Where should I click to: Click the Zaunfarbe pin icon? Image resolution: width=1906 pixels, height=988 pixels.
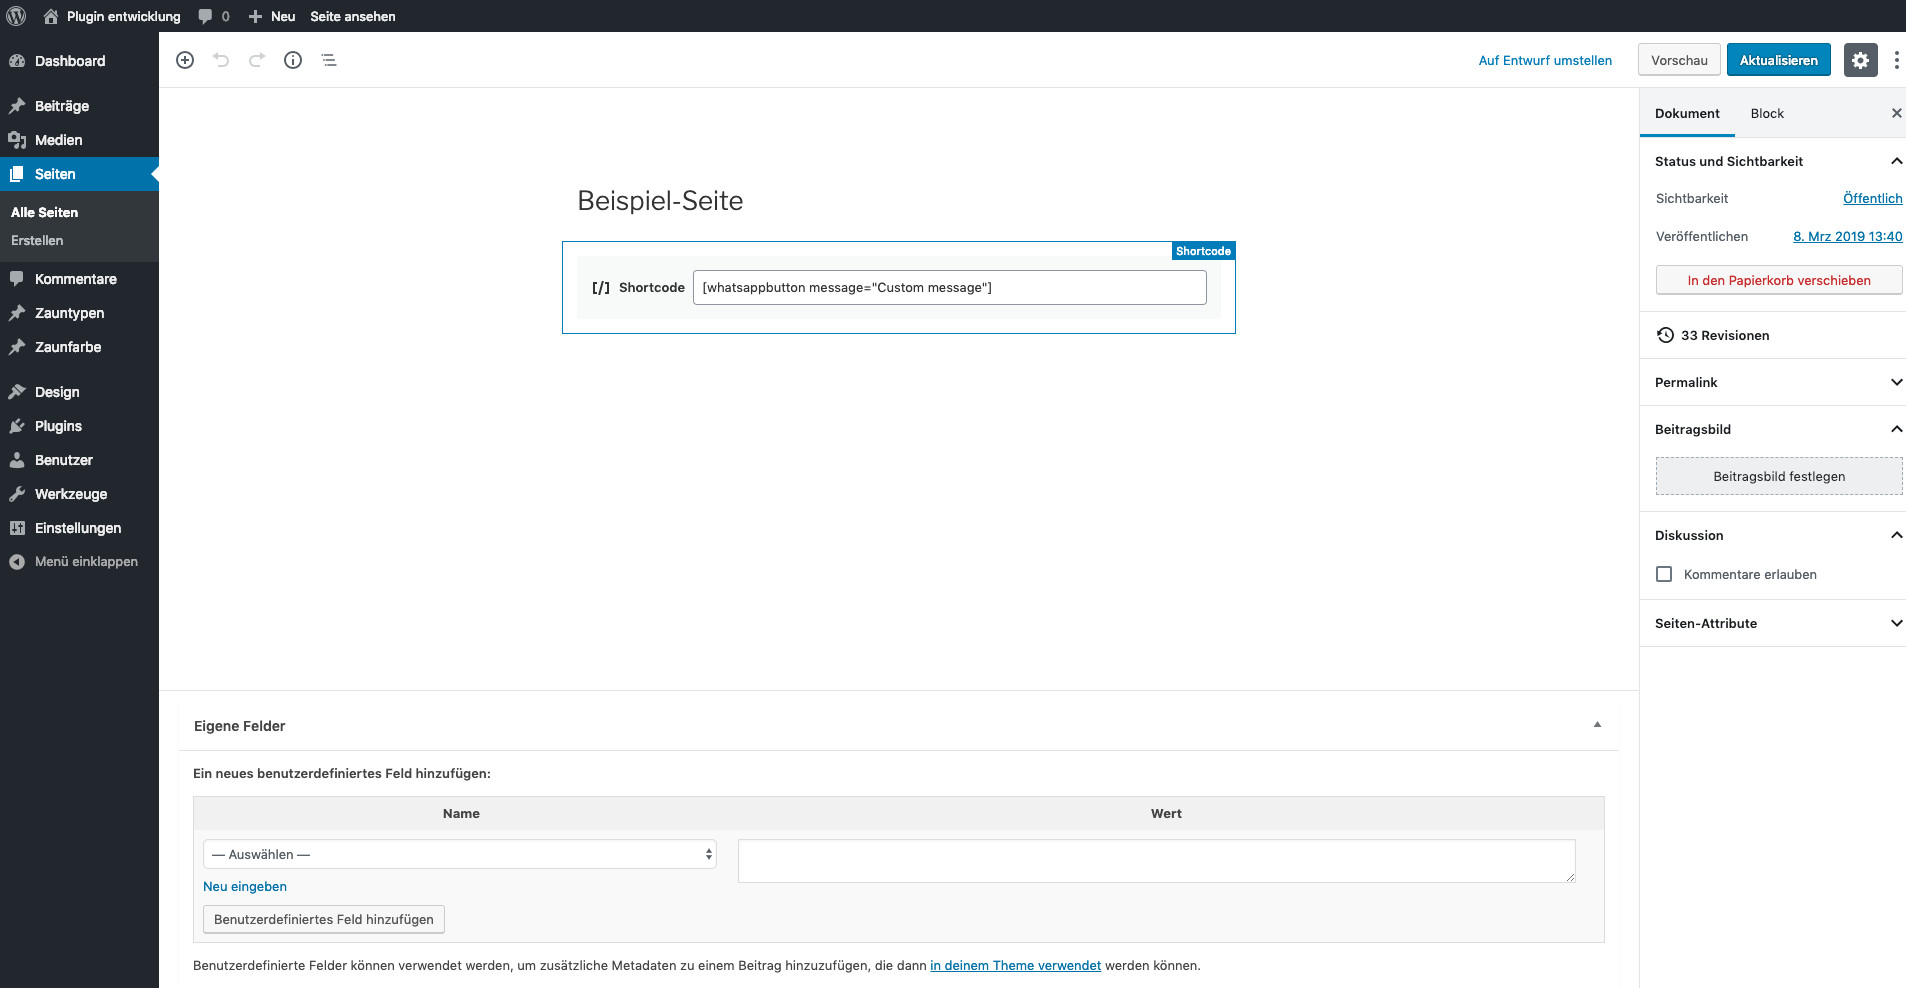17,347
